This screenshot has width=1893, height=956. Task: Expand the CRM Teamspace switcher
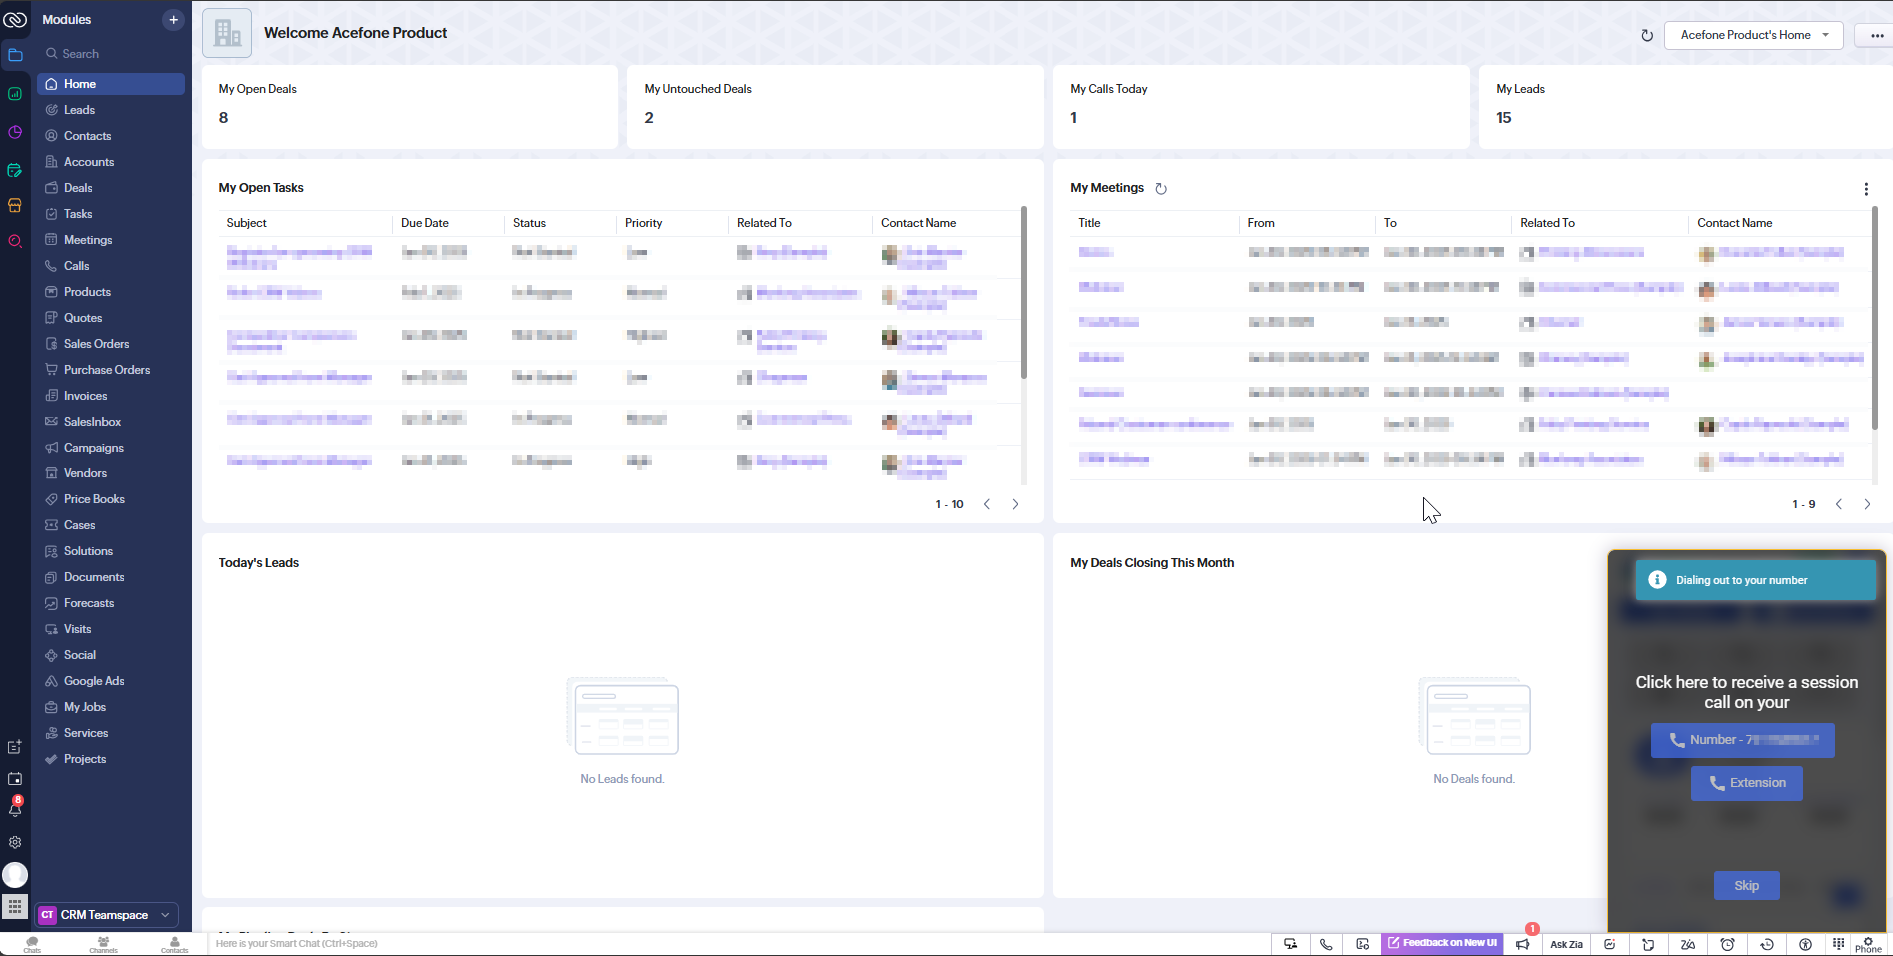[107, 915]
